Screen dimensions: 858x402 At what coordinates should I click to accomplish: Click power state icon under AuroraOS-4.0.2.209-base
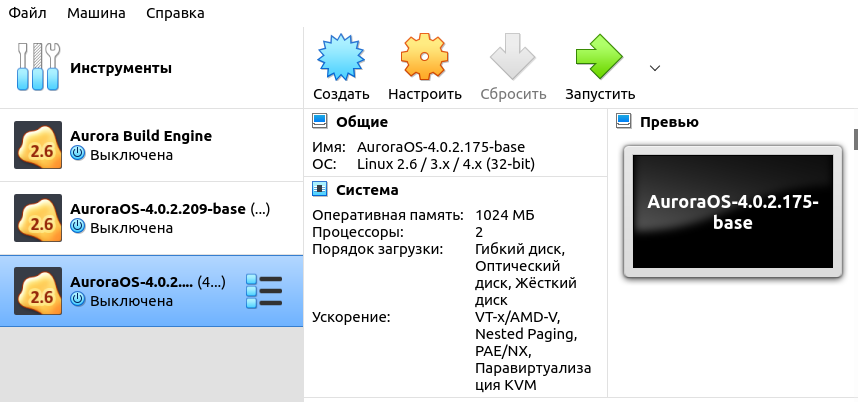(x=78, y=226)
